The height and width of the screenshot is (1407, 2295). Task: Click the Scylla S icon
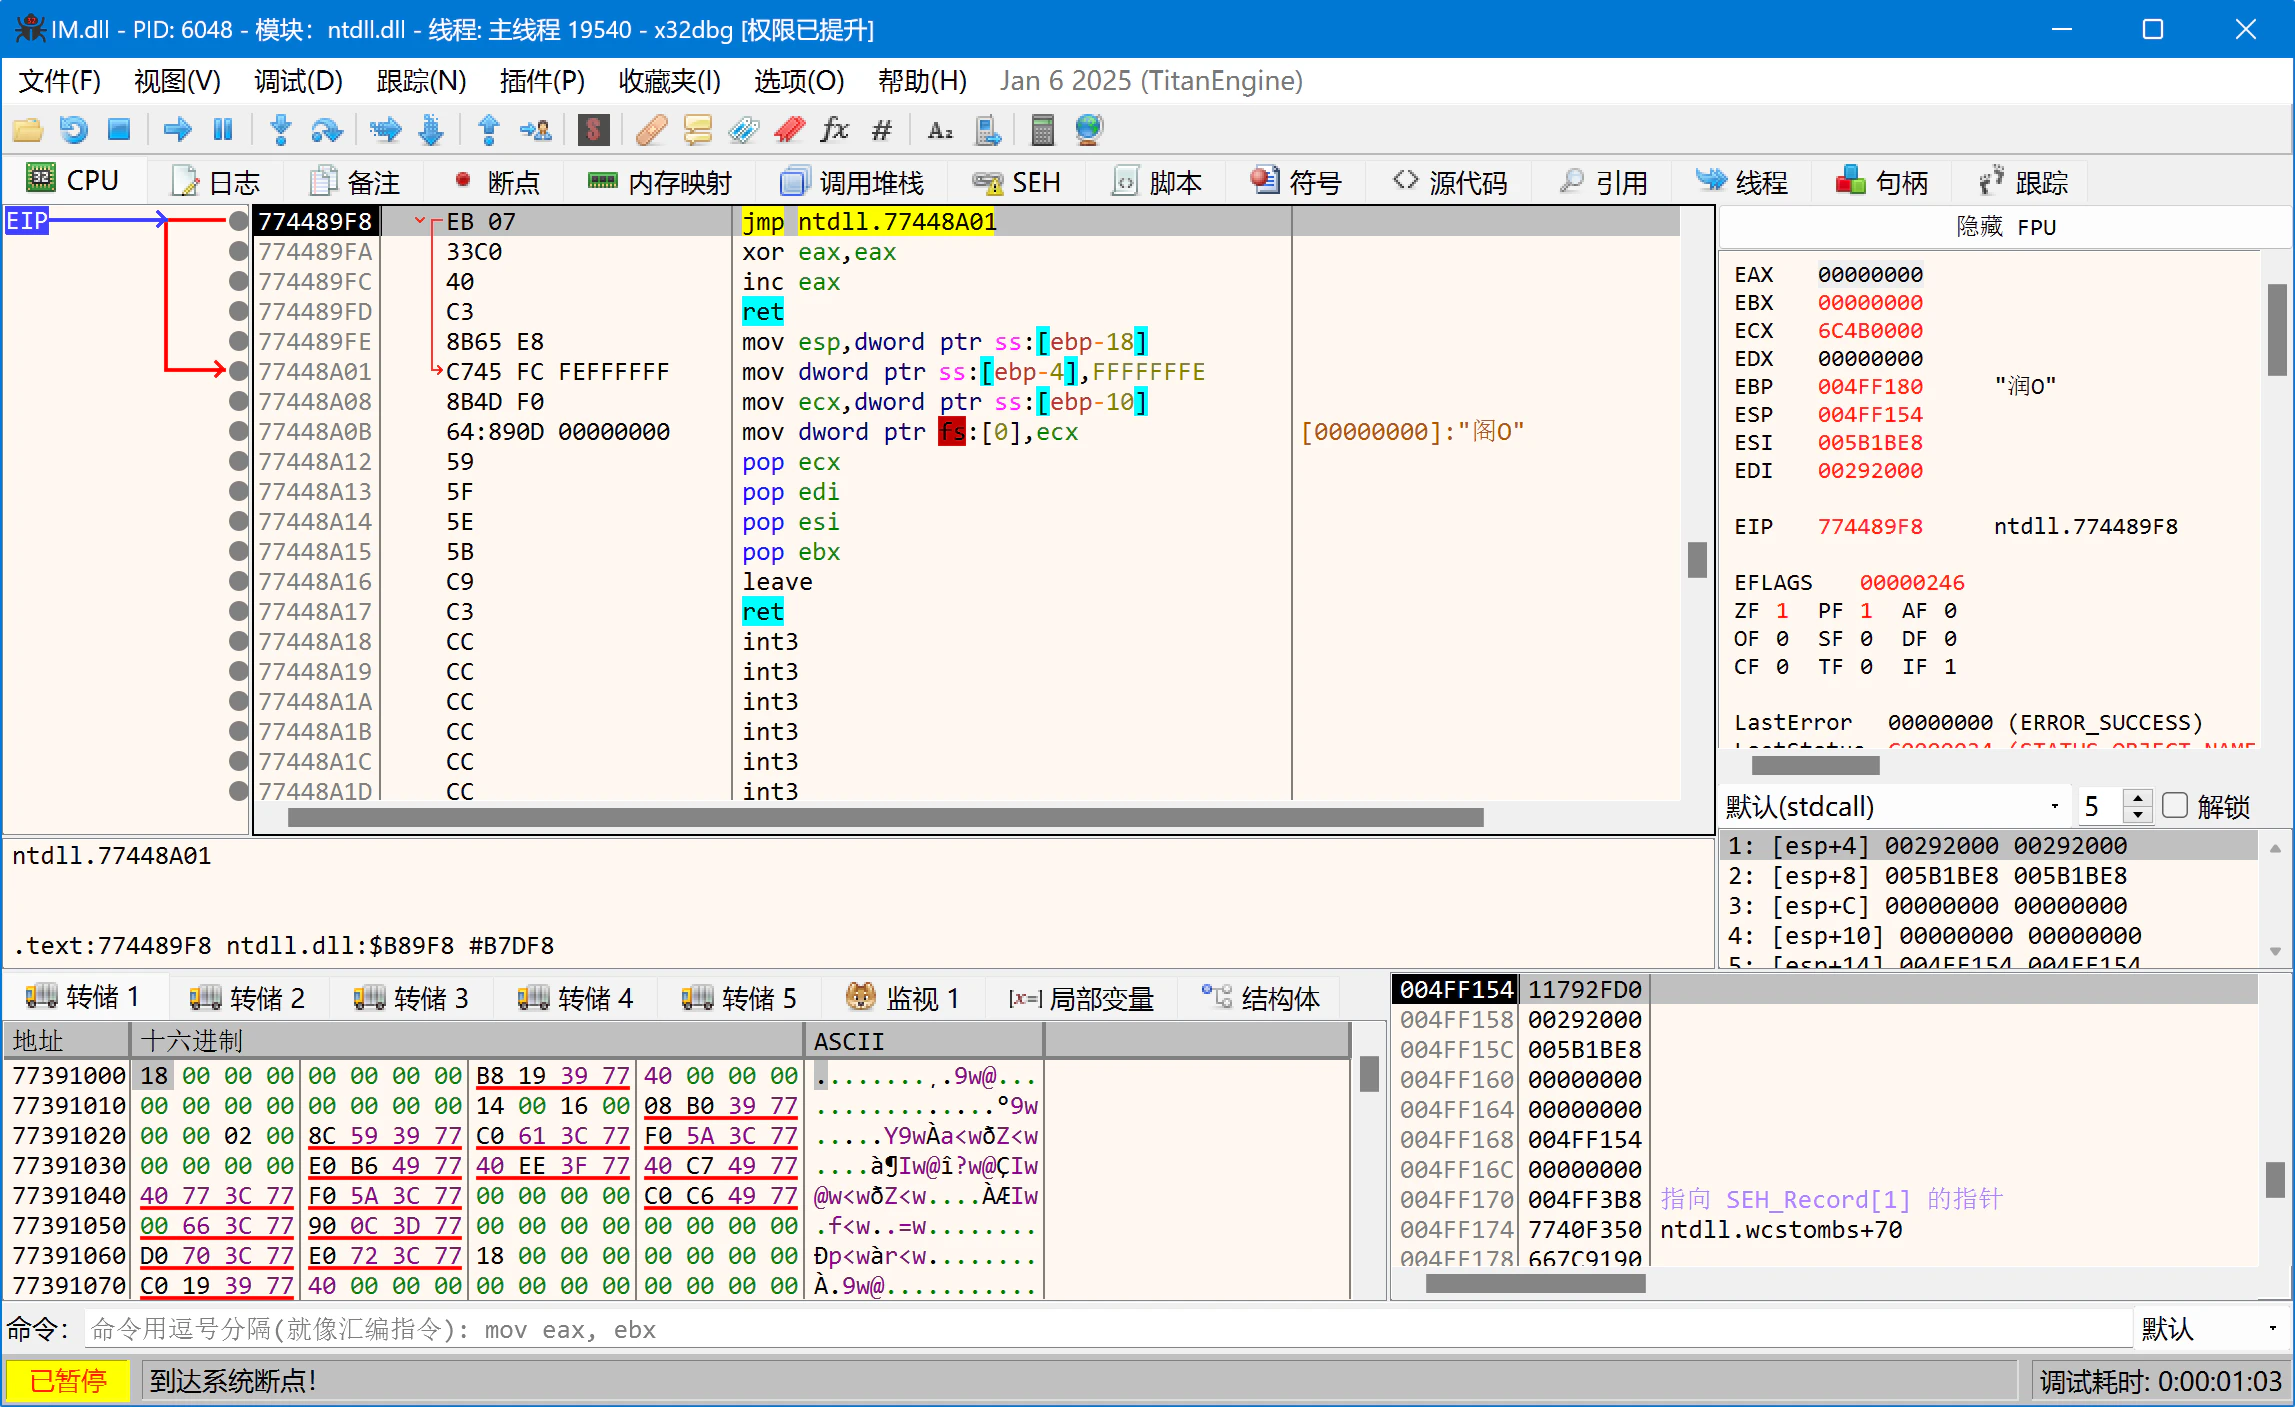pyautogui.click(x=593, y=129)
